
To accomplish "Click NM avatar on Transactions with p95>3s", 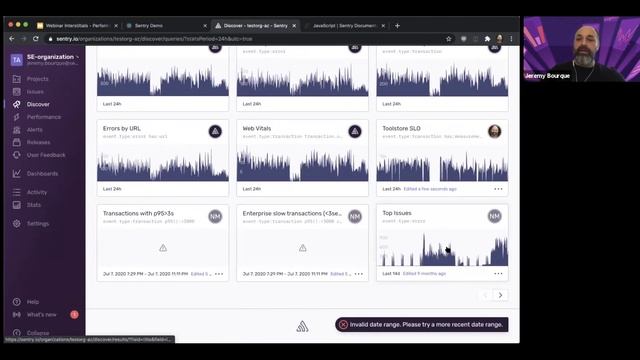I will point(215,216).
